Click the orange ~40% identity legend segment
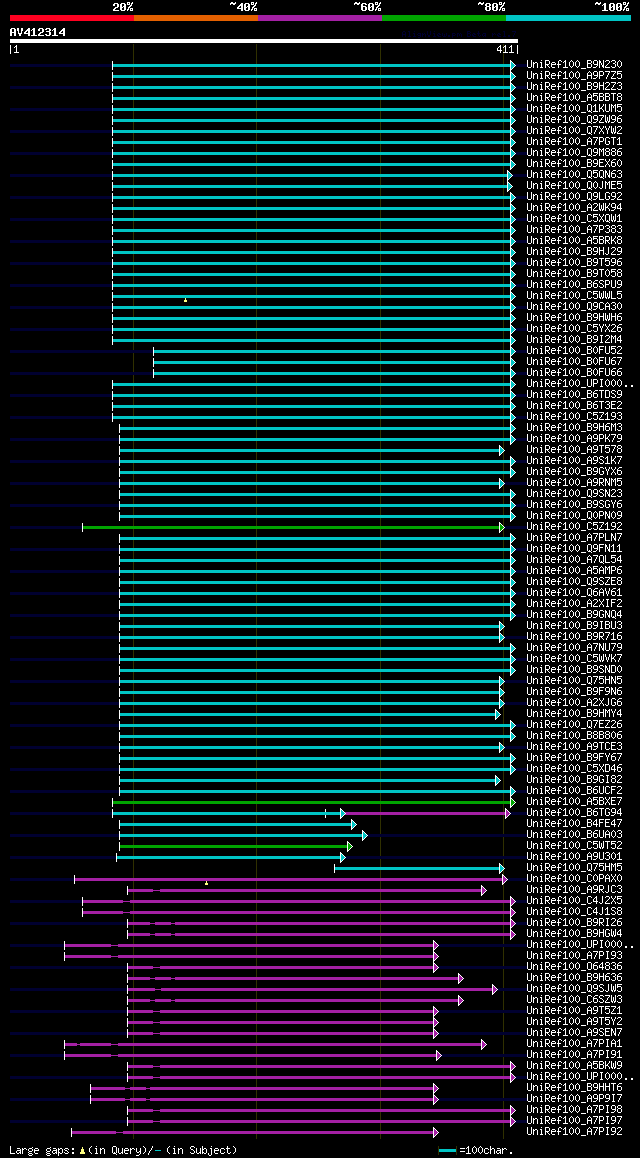The width and height of the screenshot is (640, 1158). [196, 18]
